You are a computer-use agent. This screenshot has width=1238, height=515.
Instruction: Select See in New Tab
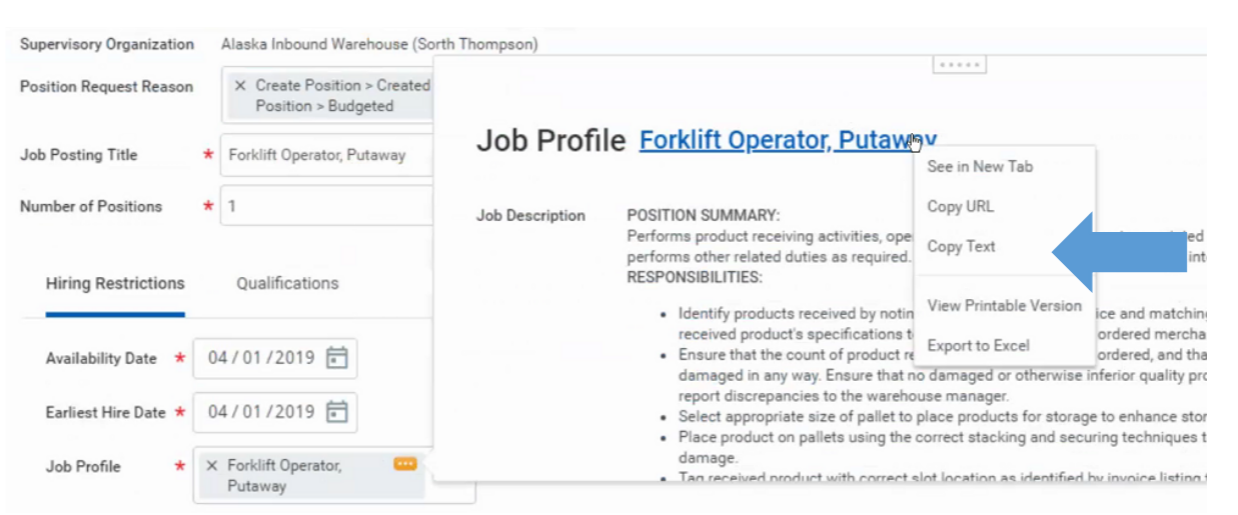pos(979,167)
